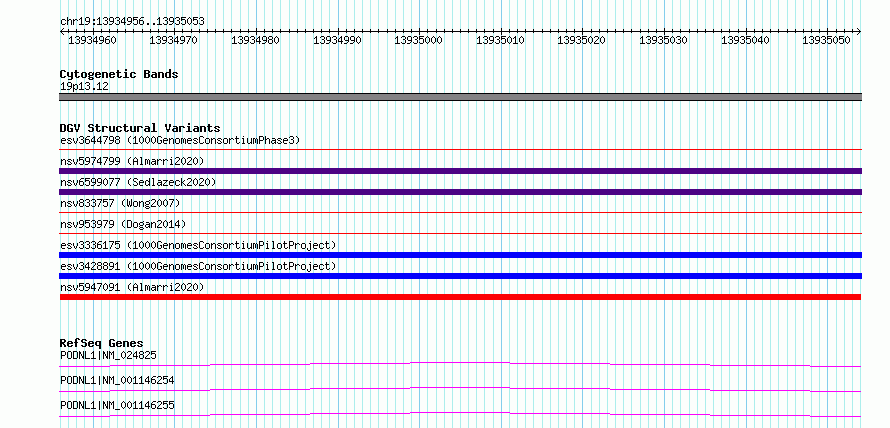Click the chr19:13934956..13935053 region label
Image resolution: width=890 pixels, height=428 pixels.
point(132,21)
